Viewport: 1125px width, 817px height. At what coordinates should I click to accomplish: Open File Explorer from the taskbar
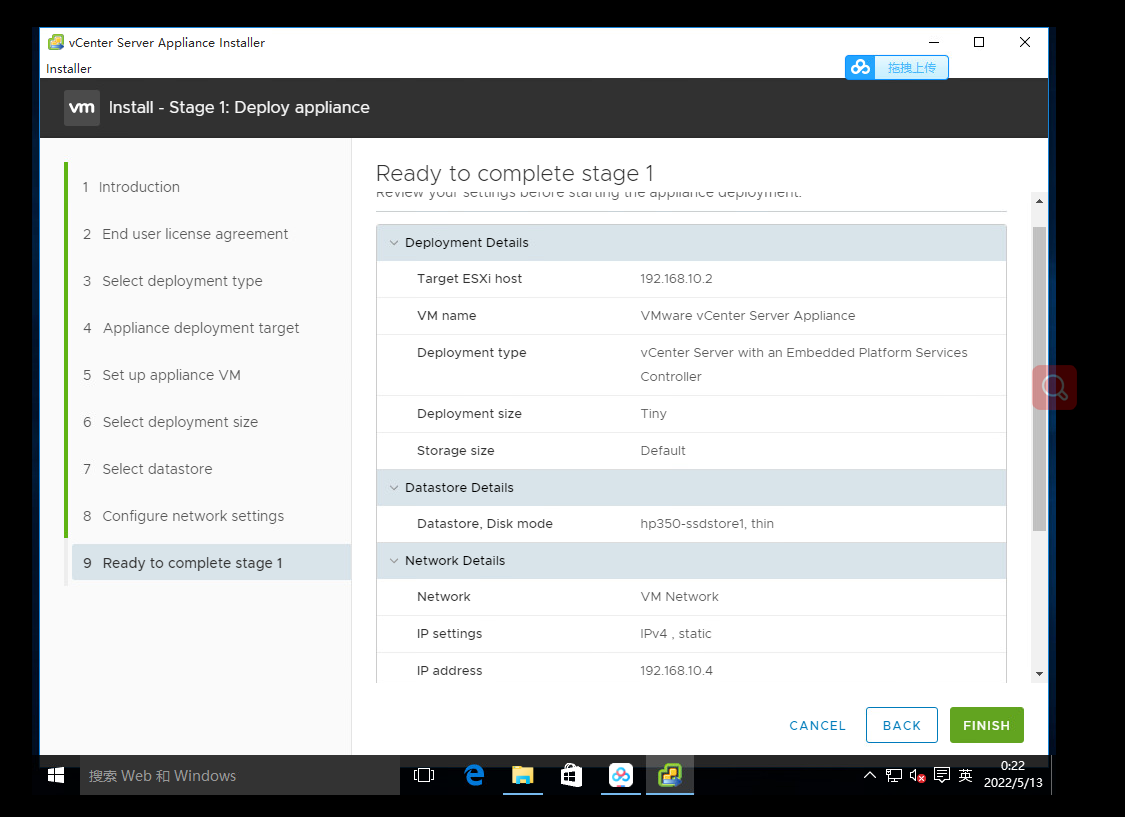click(523, 775)
